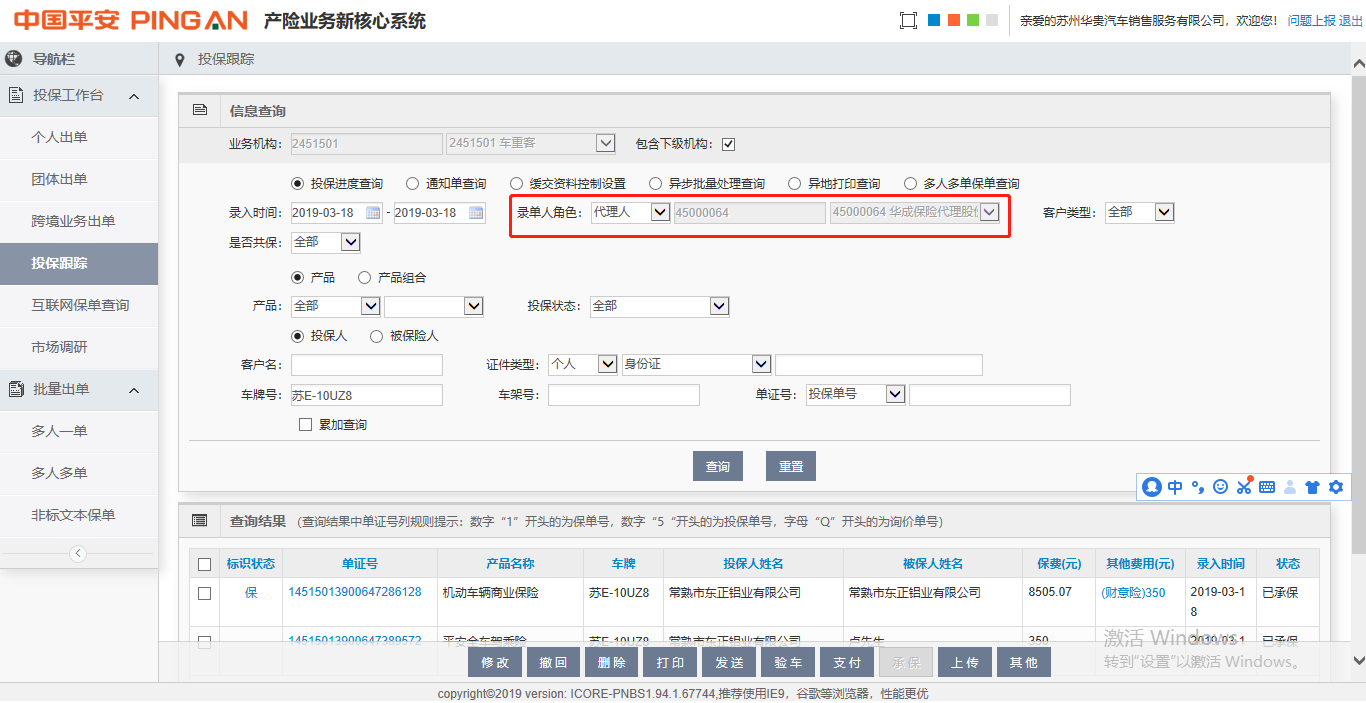Screen dimensions: 1366x703
Task: Click into the 车牌号 input field
Action: pos(366,395)
